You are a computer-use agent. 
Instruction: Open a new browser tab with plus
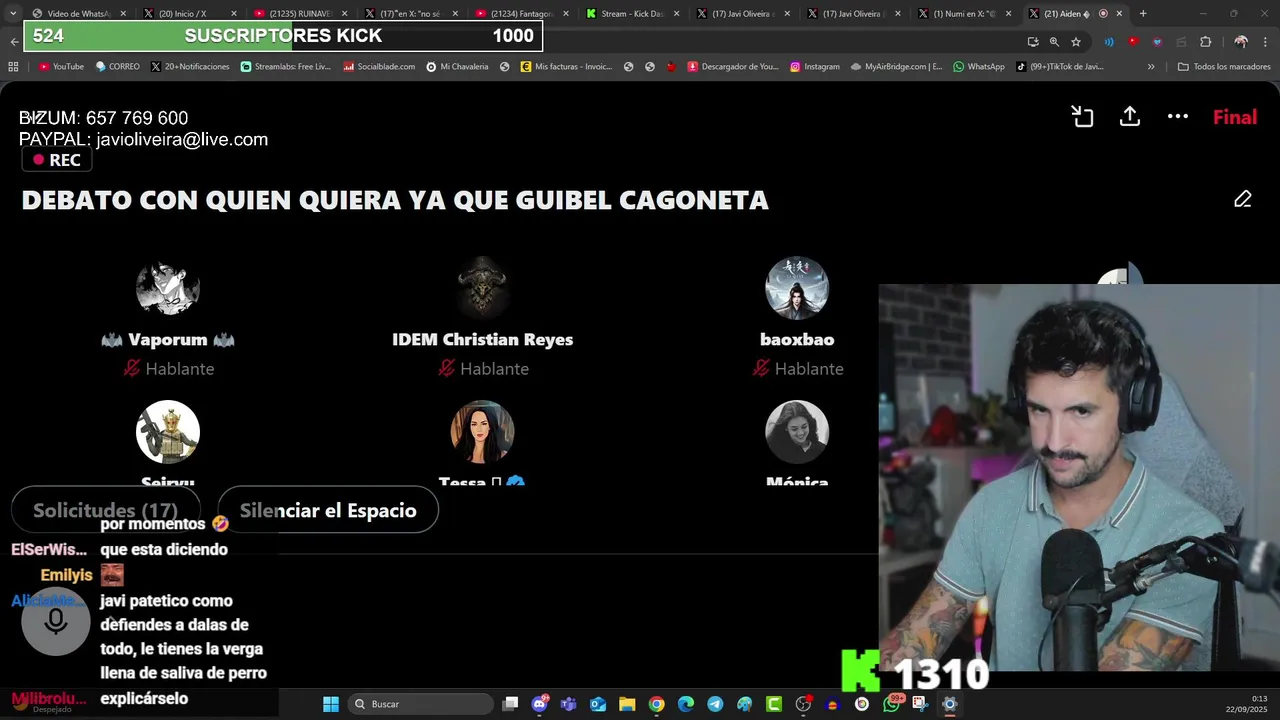[x=1143, y=14]
